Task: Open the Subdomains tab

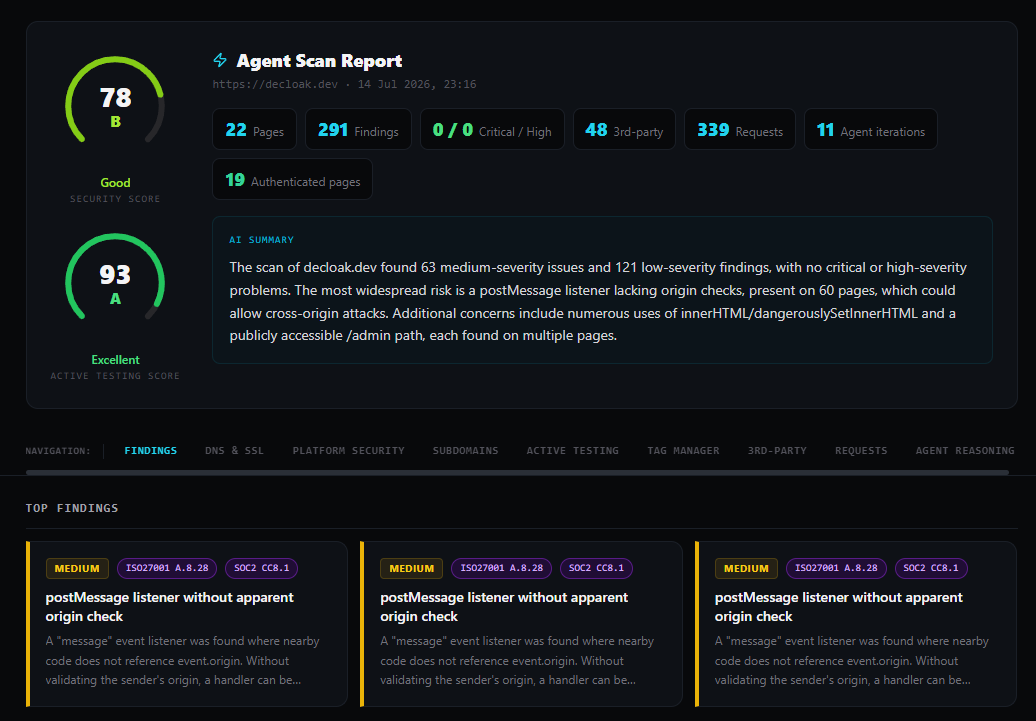Action: 465,451
